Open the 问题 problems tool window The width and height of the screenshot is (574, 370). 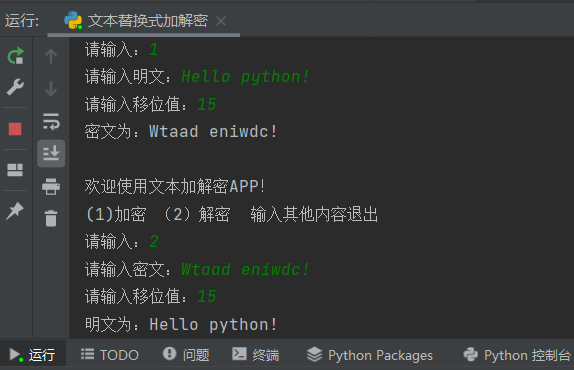[x=186, y=354]
